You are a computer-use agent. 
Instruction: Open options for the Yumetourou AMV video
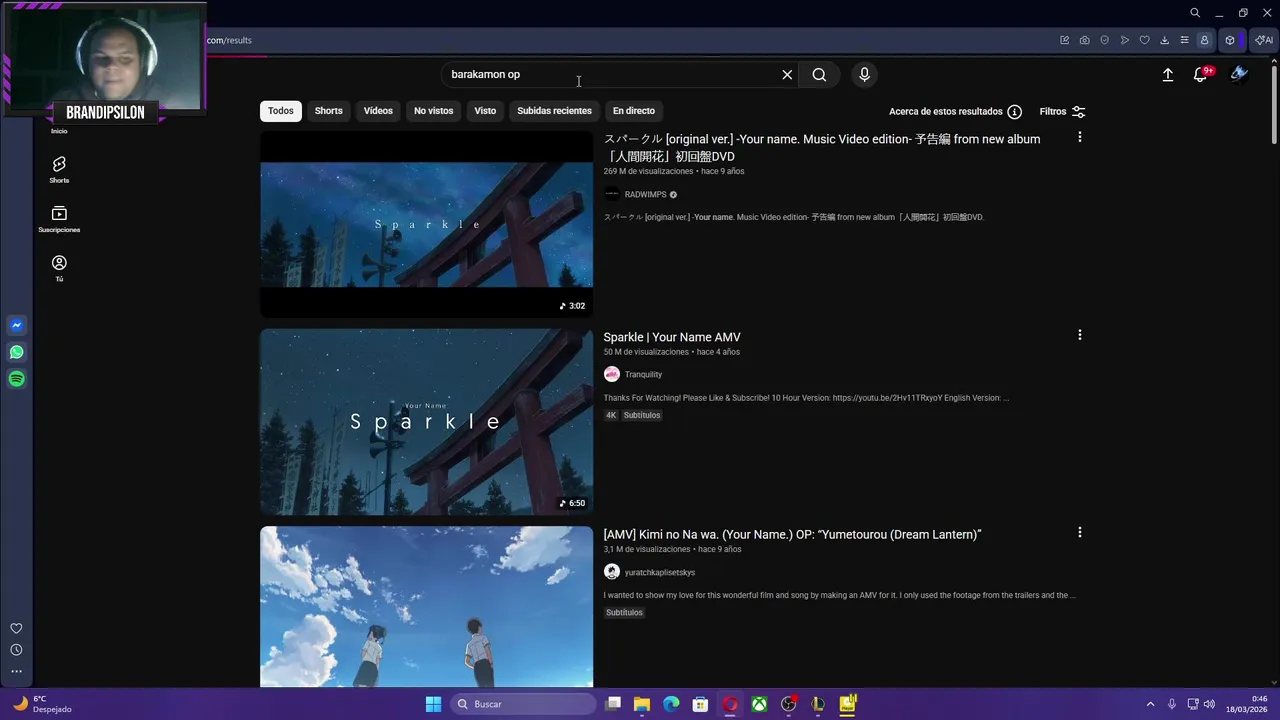coord(1079,533)
